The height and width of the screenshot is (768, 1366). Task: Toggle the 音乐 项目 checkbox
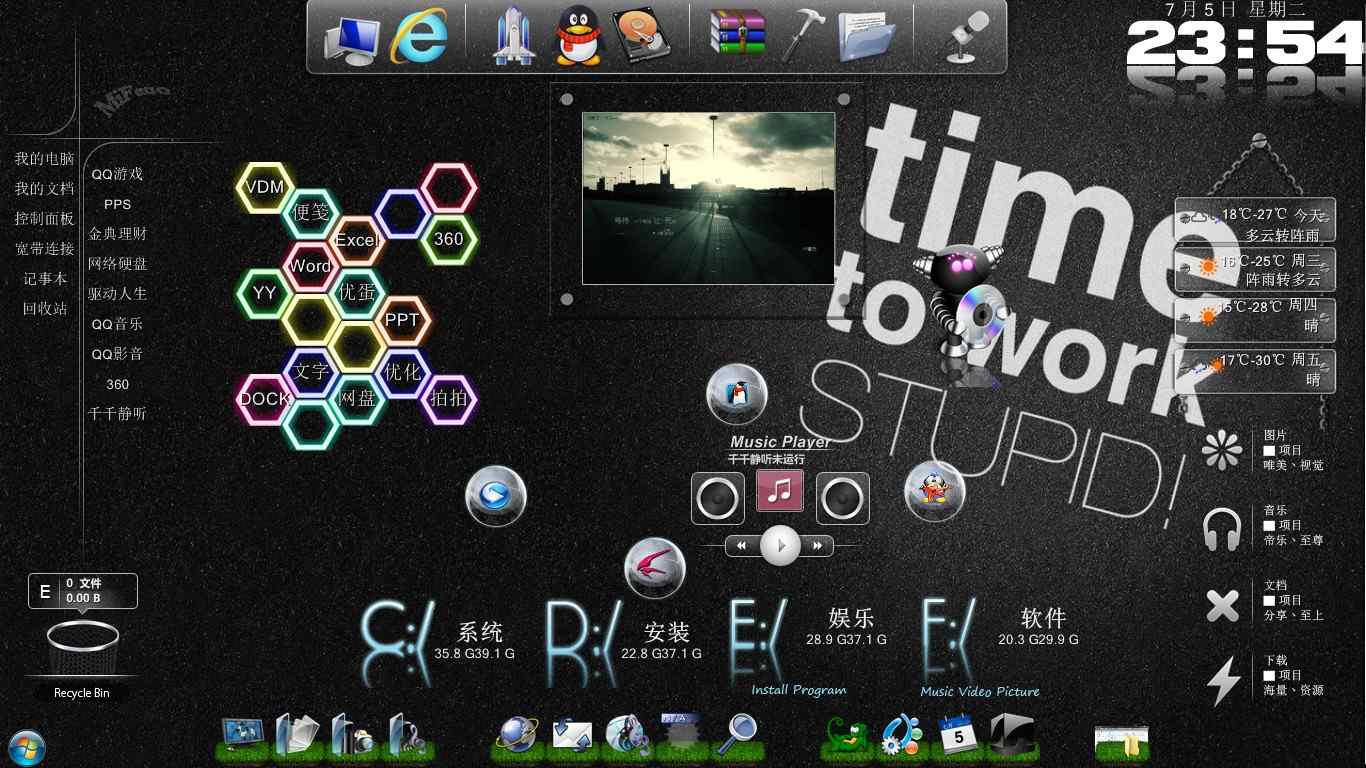click(1269, 526)
